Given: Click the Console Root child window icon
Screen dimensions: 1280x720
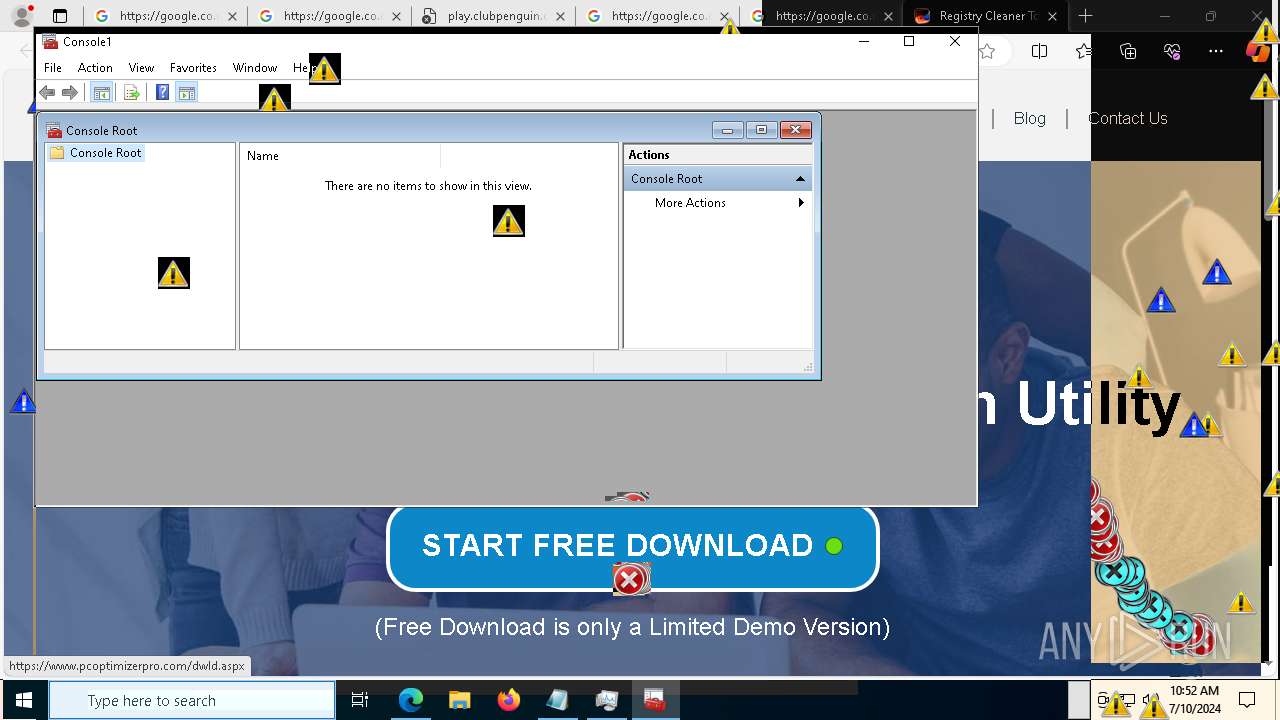Looking at the screenshot, I should (54, 131).
